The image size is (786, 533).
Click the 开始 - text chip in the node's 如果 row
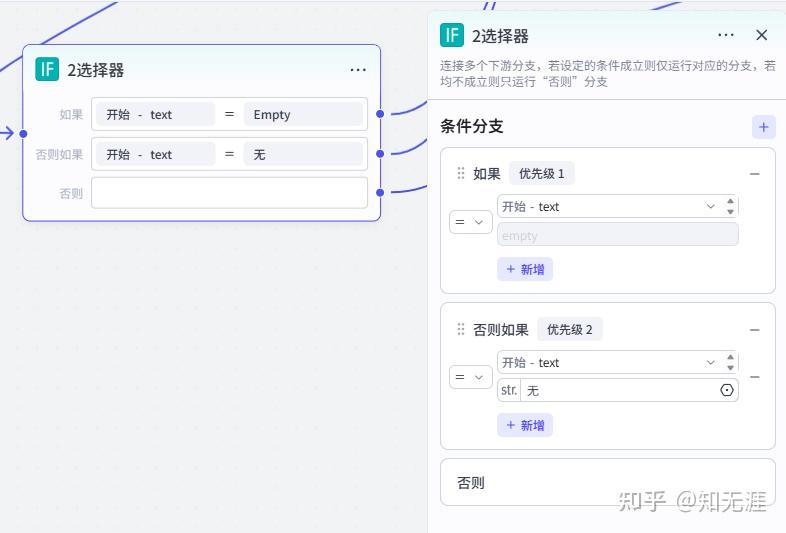click(155, 114)
